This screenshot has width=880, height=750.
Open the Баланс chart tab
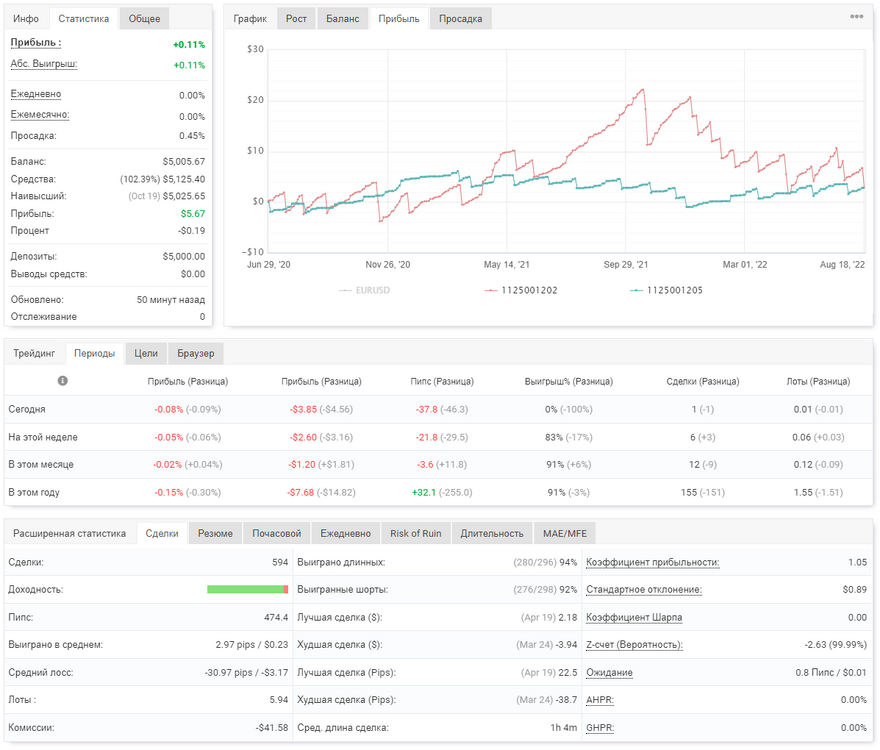[342, 19]
